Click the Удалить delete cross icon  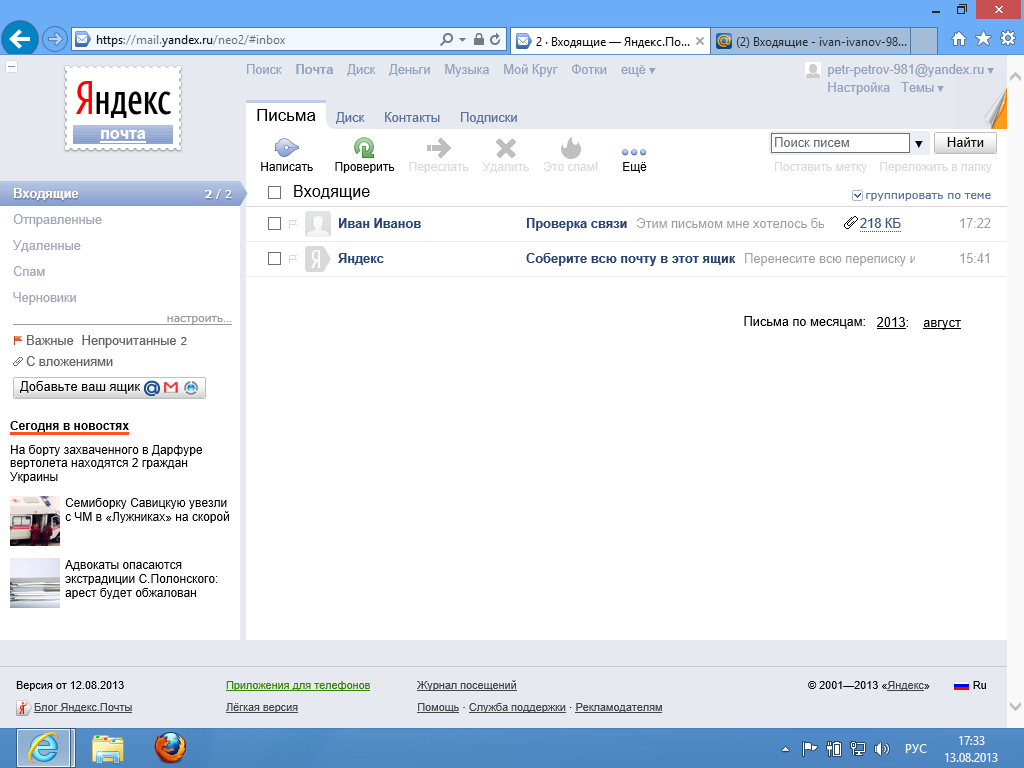(x=505, y=148)
